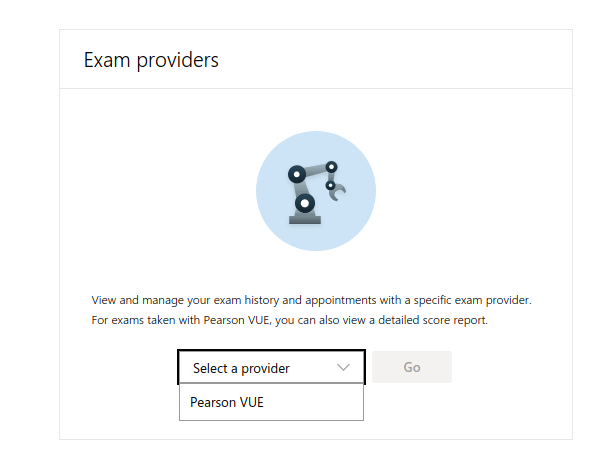Viewport: 591px width, 454px height.
Task: Click the robot's top right joint
Action: click(x=331, y=167)
